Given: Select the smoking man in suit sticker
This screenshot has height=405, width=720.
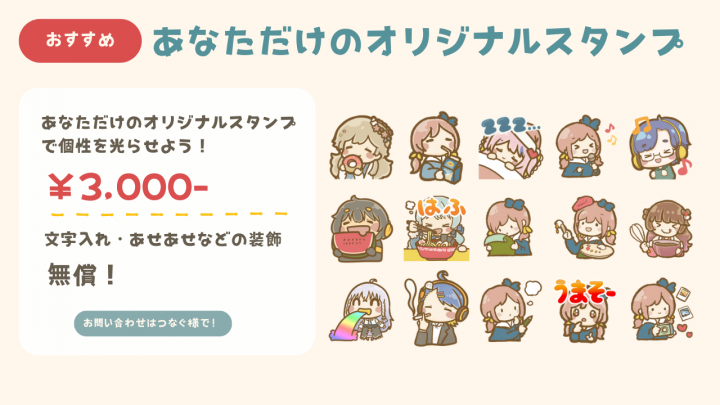Looking at the screenshot, I should coord(436,309).
